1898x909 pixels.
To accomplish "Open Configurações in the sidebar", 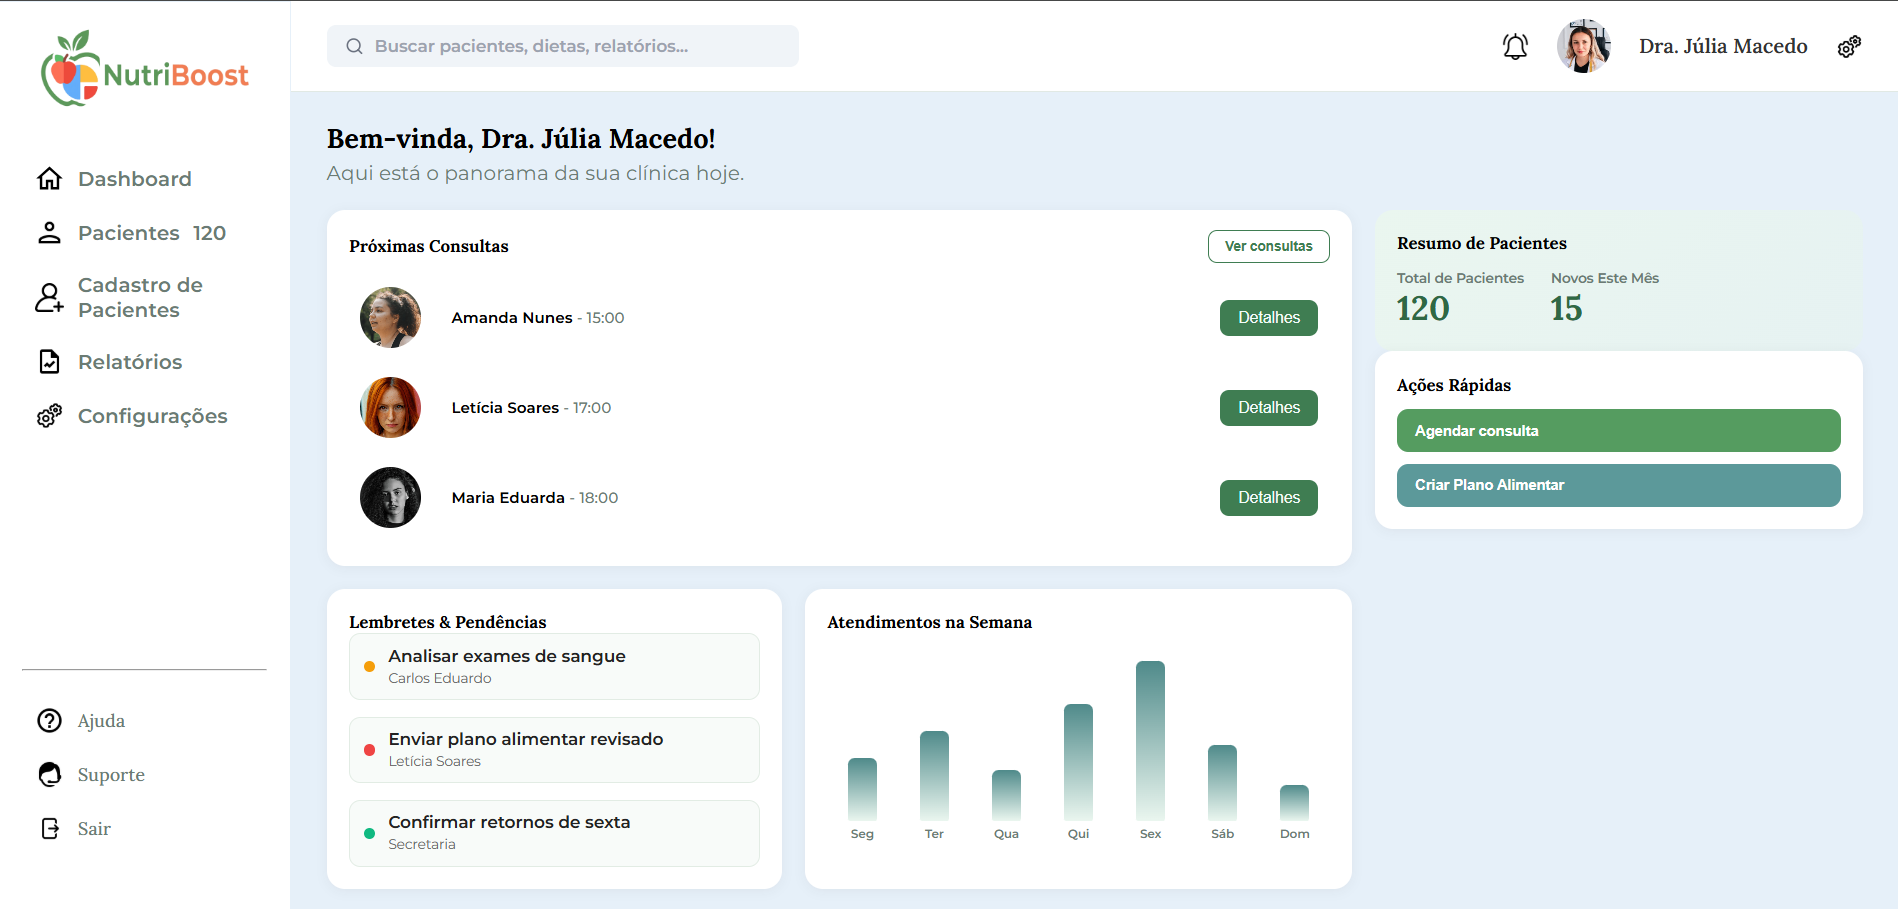I will pos(153,416).
